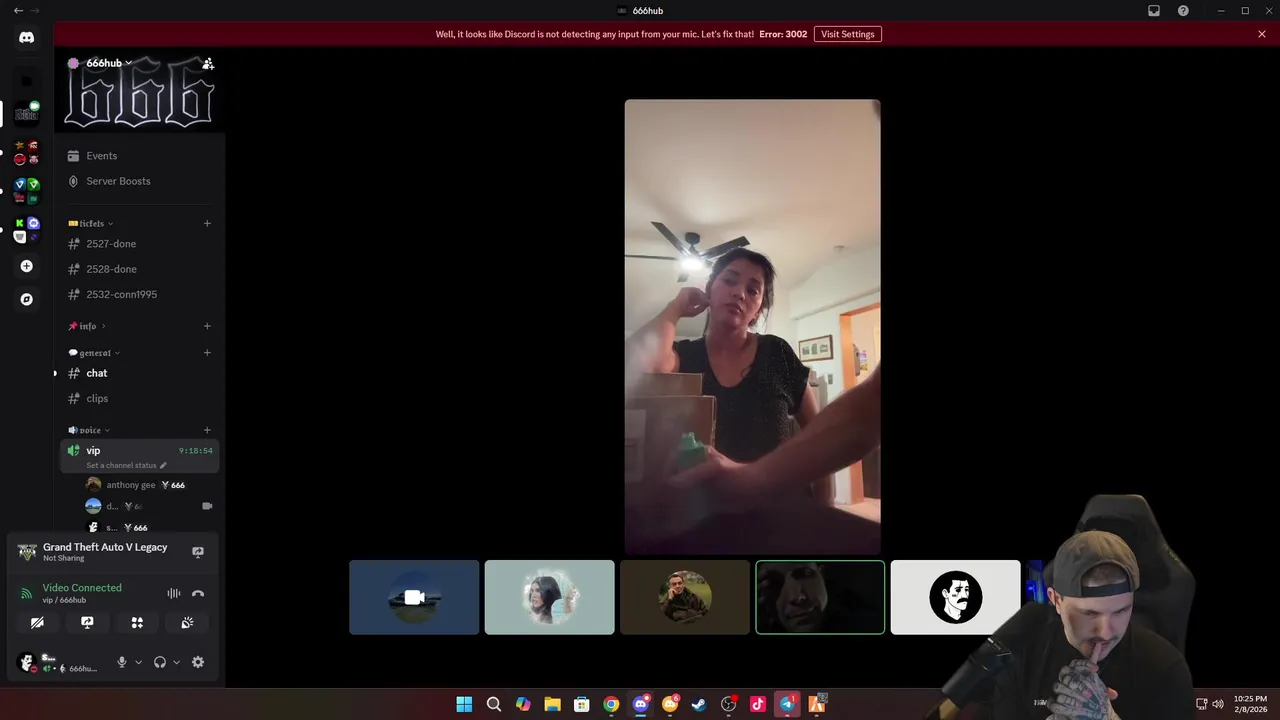Open the soundboard panel button
The image size is (1280, 720).
point(187,622)
